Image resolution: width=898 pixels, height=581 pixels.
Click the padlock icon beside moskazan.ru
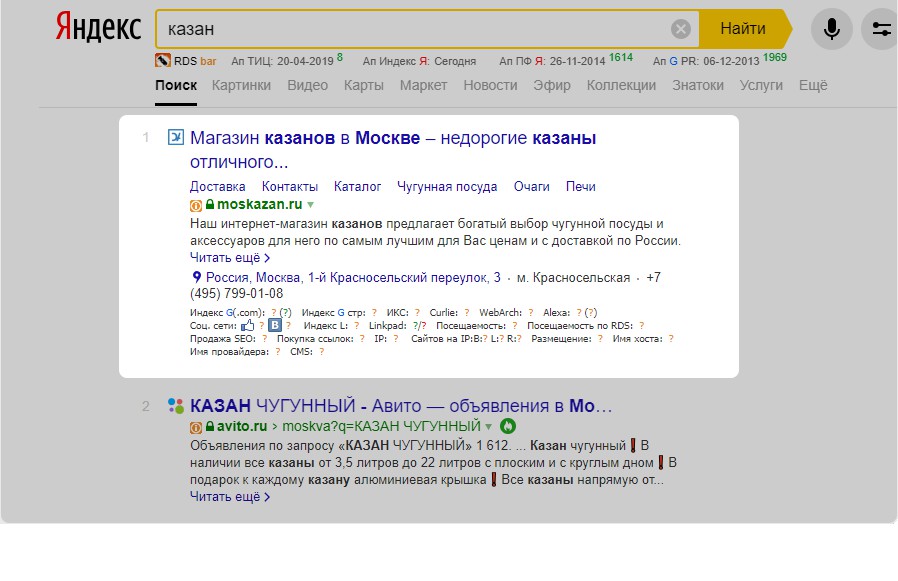[x=210, y=203]
